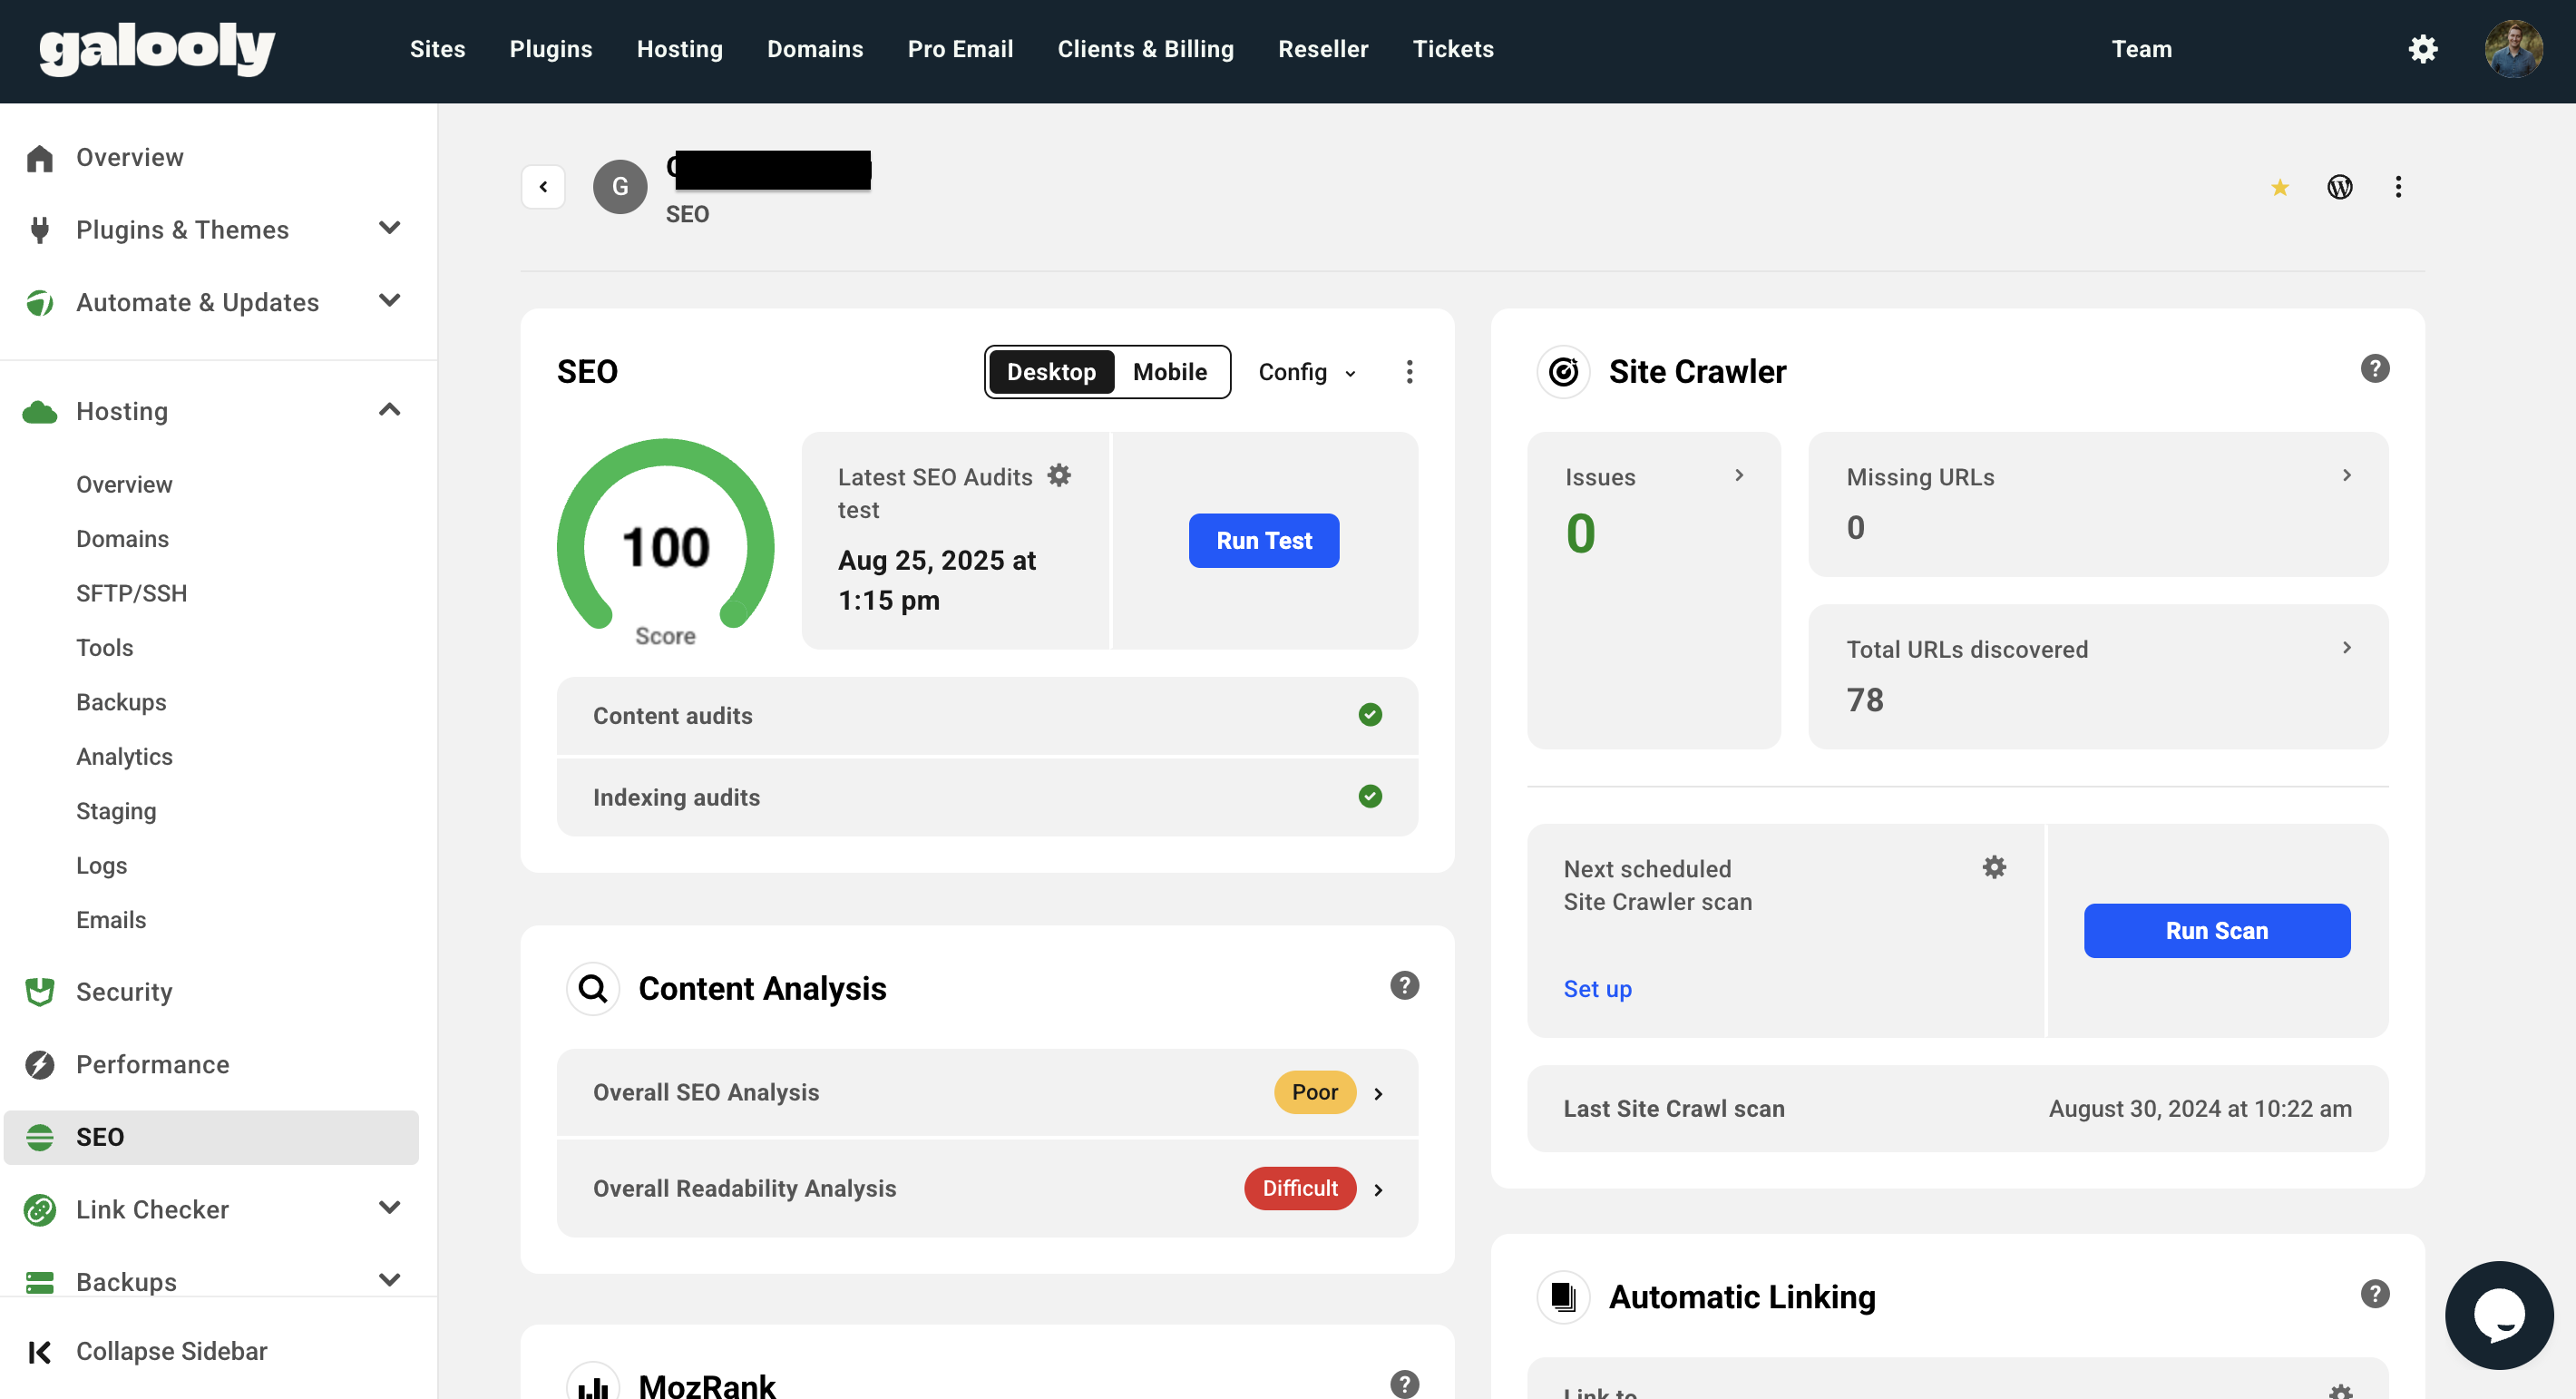Open Overall SEO Analysis Poor row
2576x1399 pixels.
(x=986, y=1092)
